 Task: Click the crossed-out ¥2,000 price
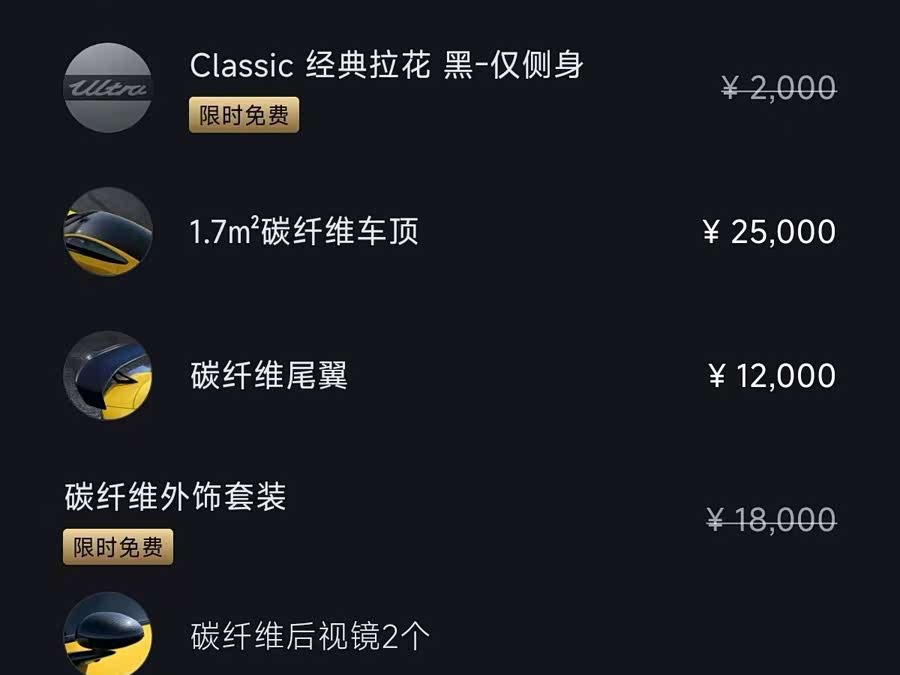click(778, 89)
